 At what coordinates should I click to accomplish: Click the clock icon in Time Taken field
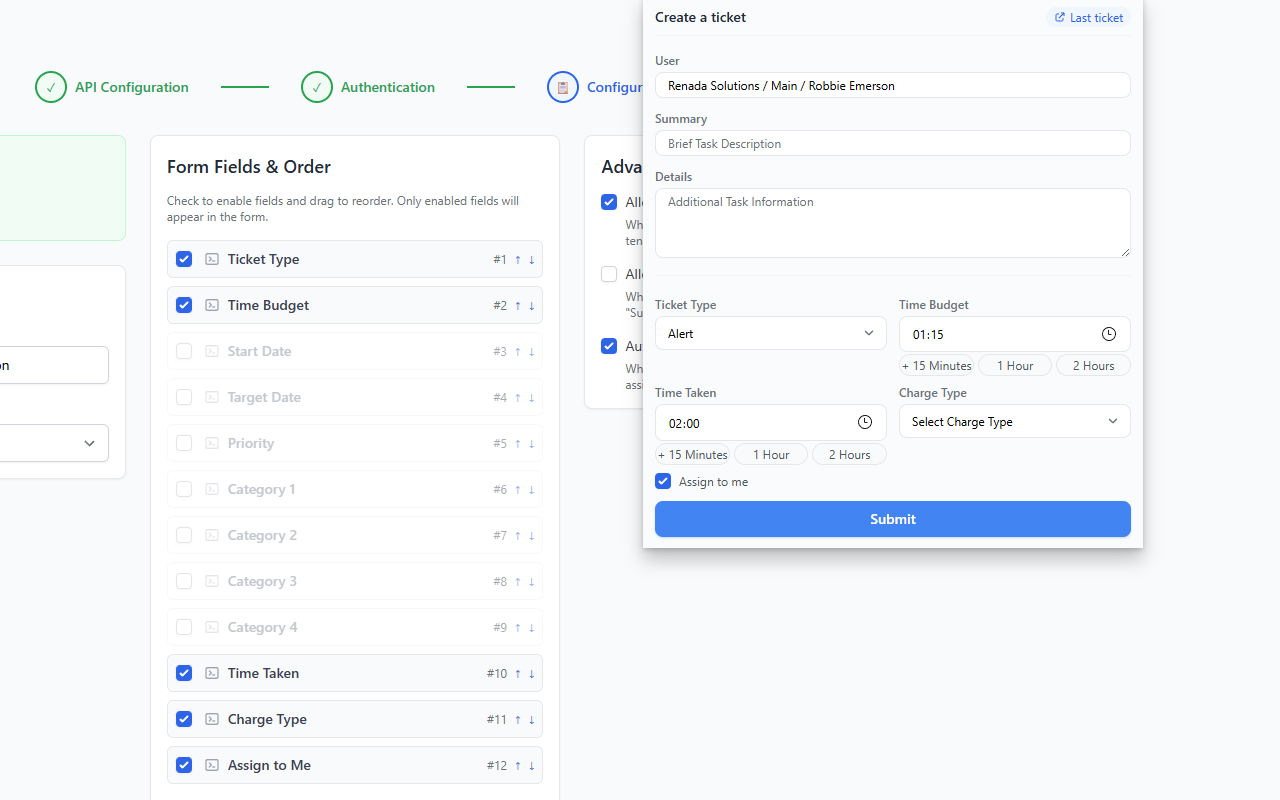tap(864, 422)
